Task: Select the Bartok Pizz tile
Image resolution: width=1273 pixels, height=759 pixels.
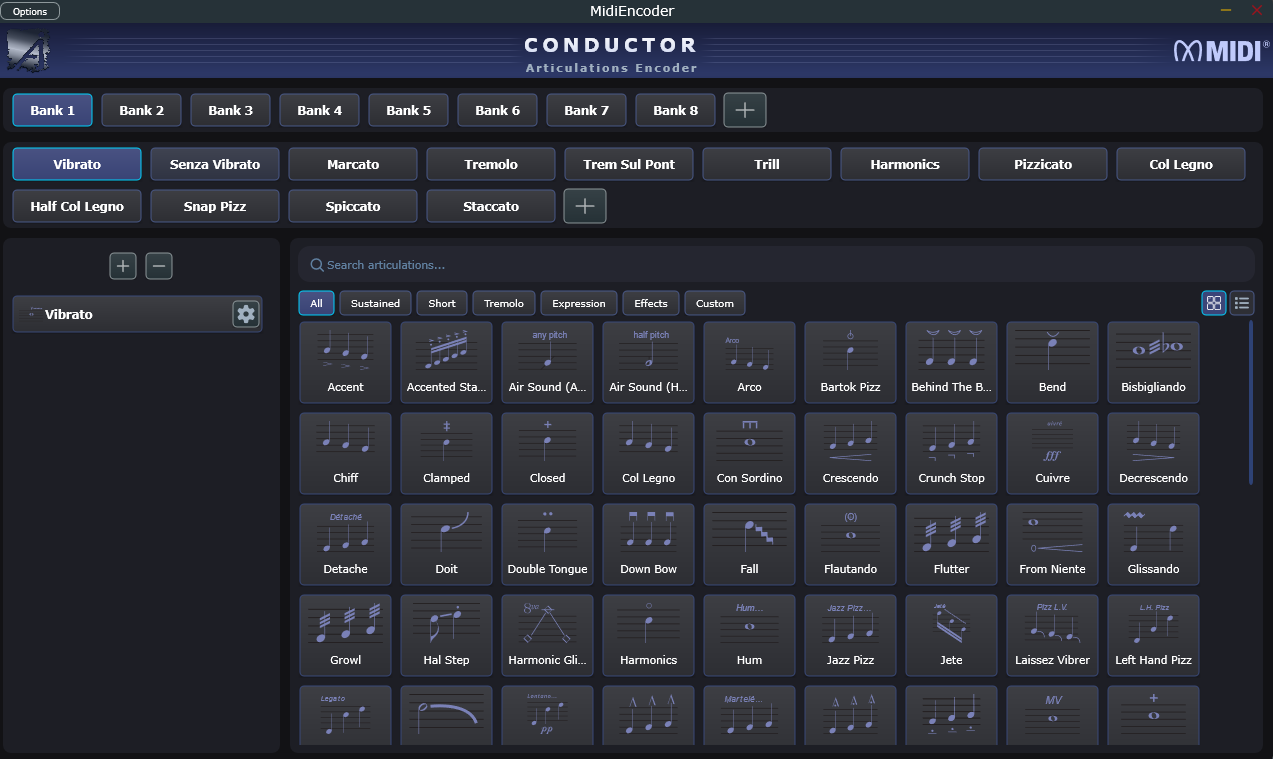Action: [x=850, y=362]
